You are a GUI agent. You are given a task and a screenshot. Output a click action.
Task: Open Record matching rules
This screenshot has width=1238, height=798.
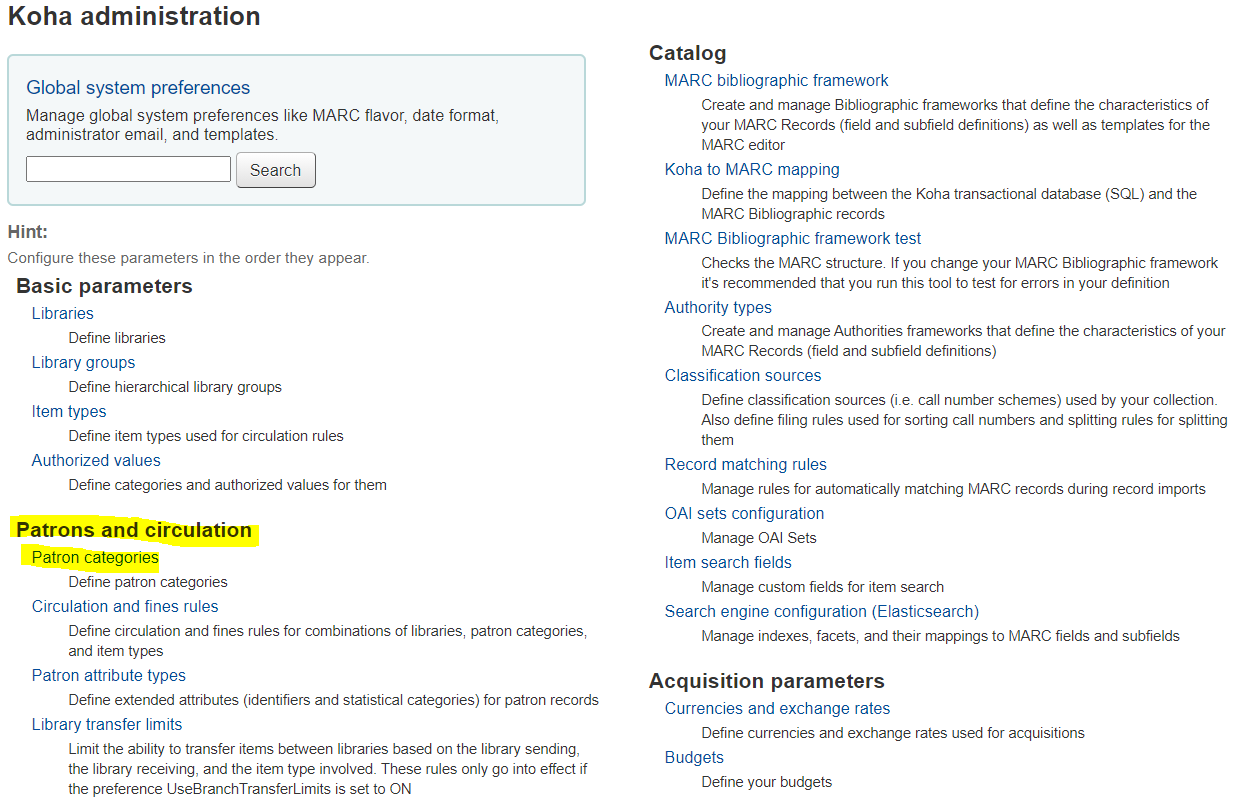746,464
